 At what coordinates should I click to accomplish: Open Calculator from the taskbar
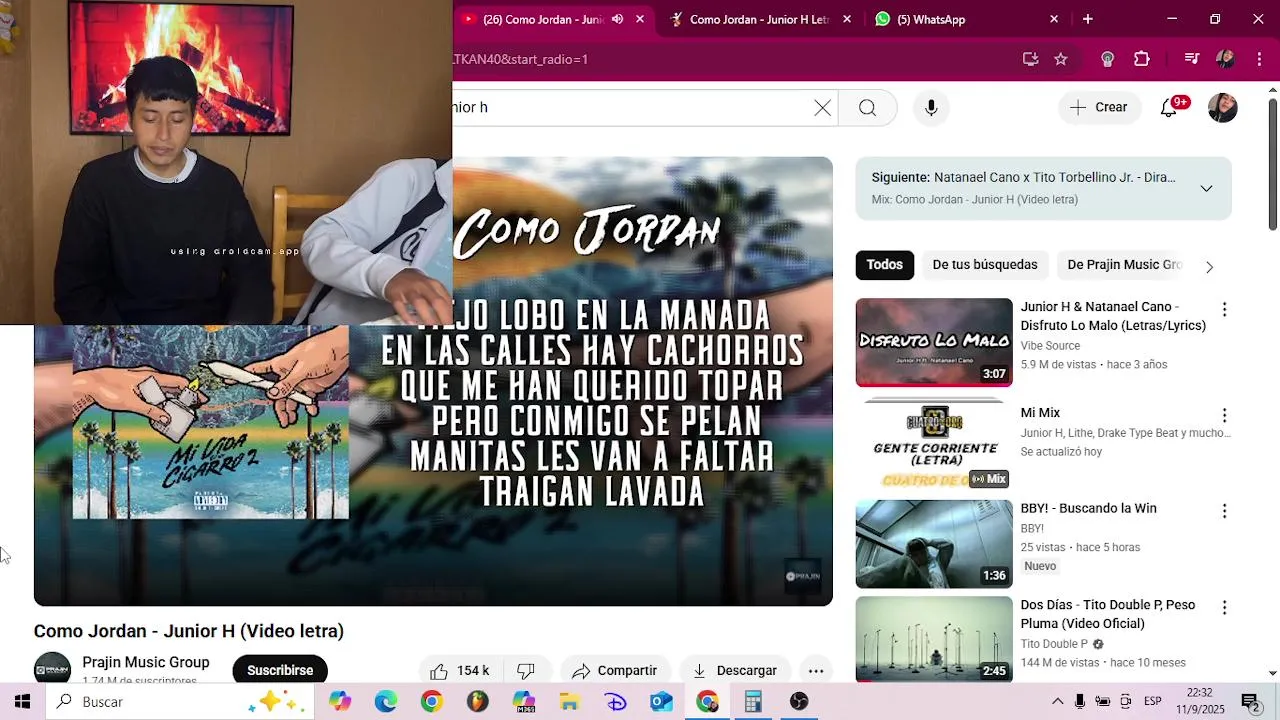tap(753, 702)
